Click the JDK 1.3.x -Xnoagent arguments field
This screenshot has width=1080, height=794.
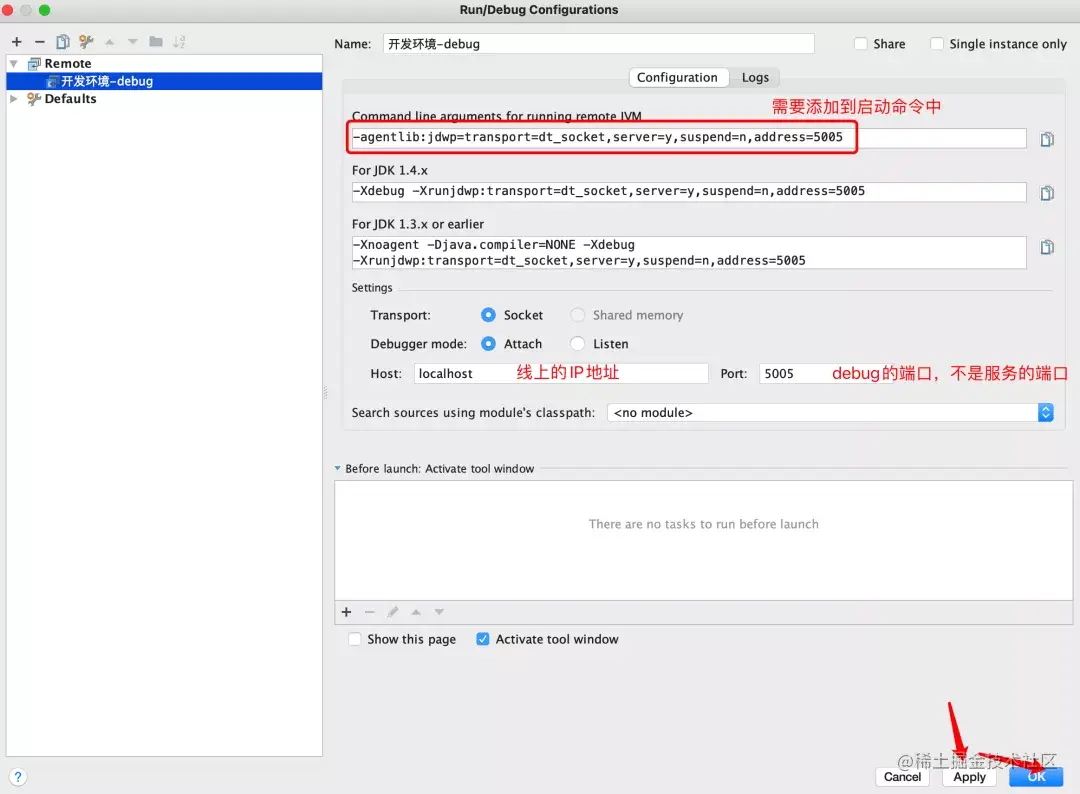(x=689, y=253)
